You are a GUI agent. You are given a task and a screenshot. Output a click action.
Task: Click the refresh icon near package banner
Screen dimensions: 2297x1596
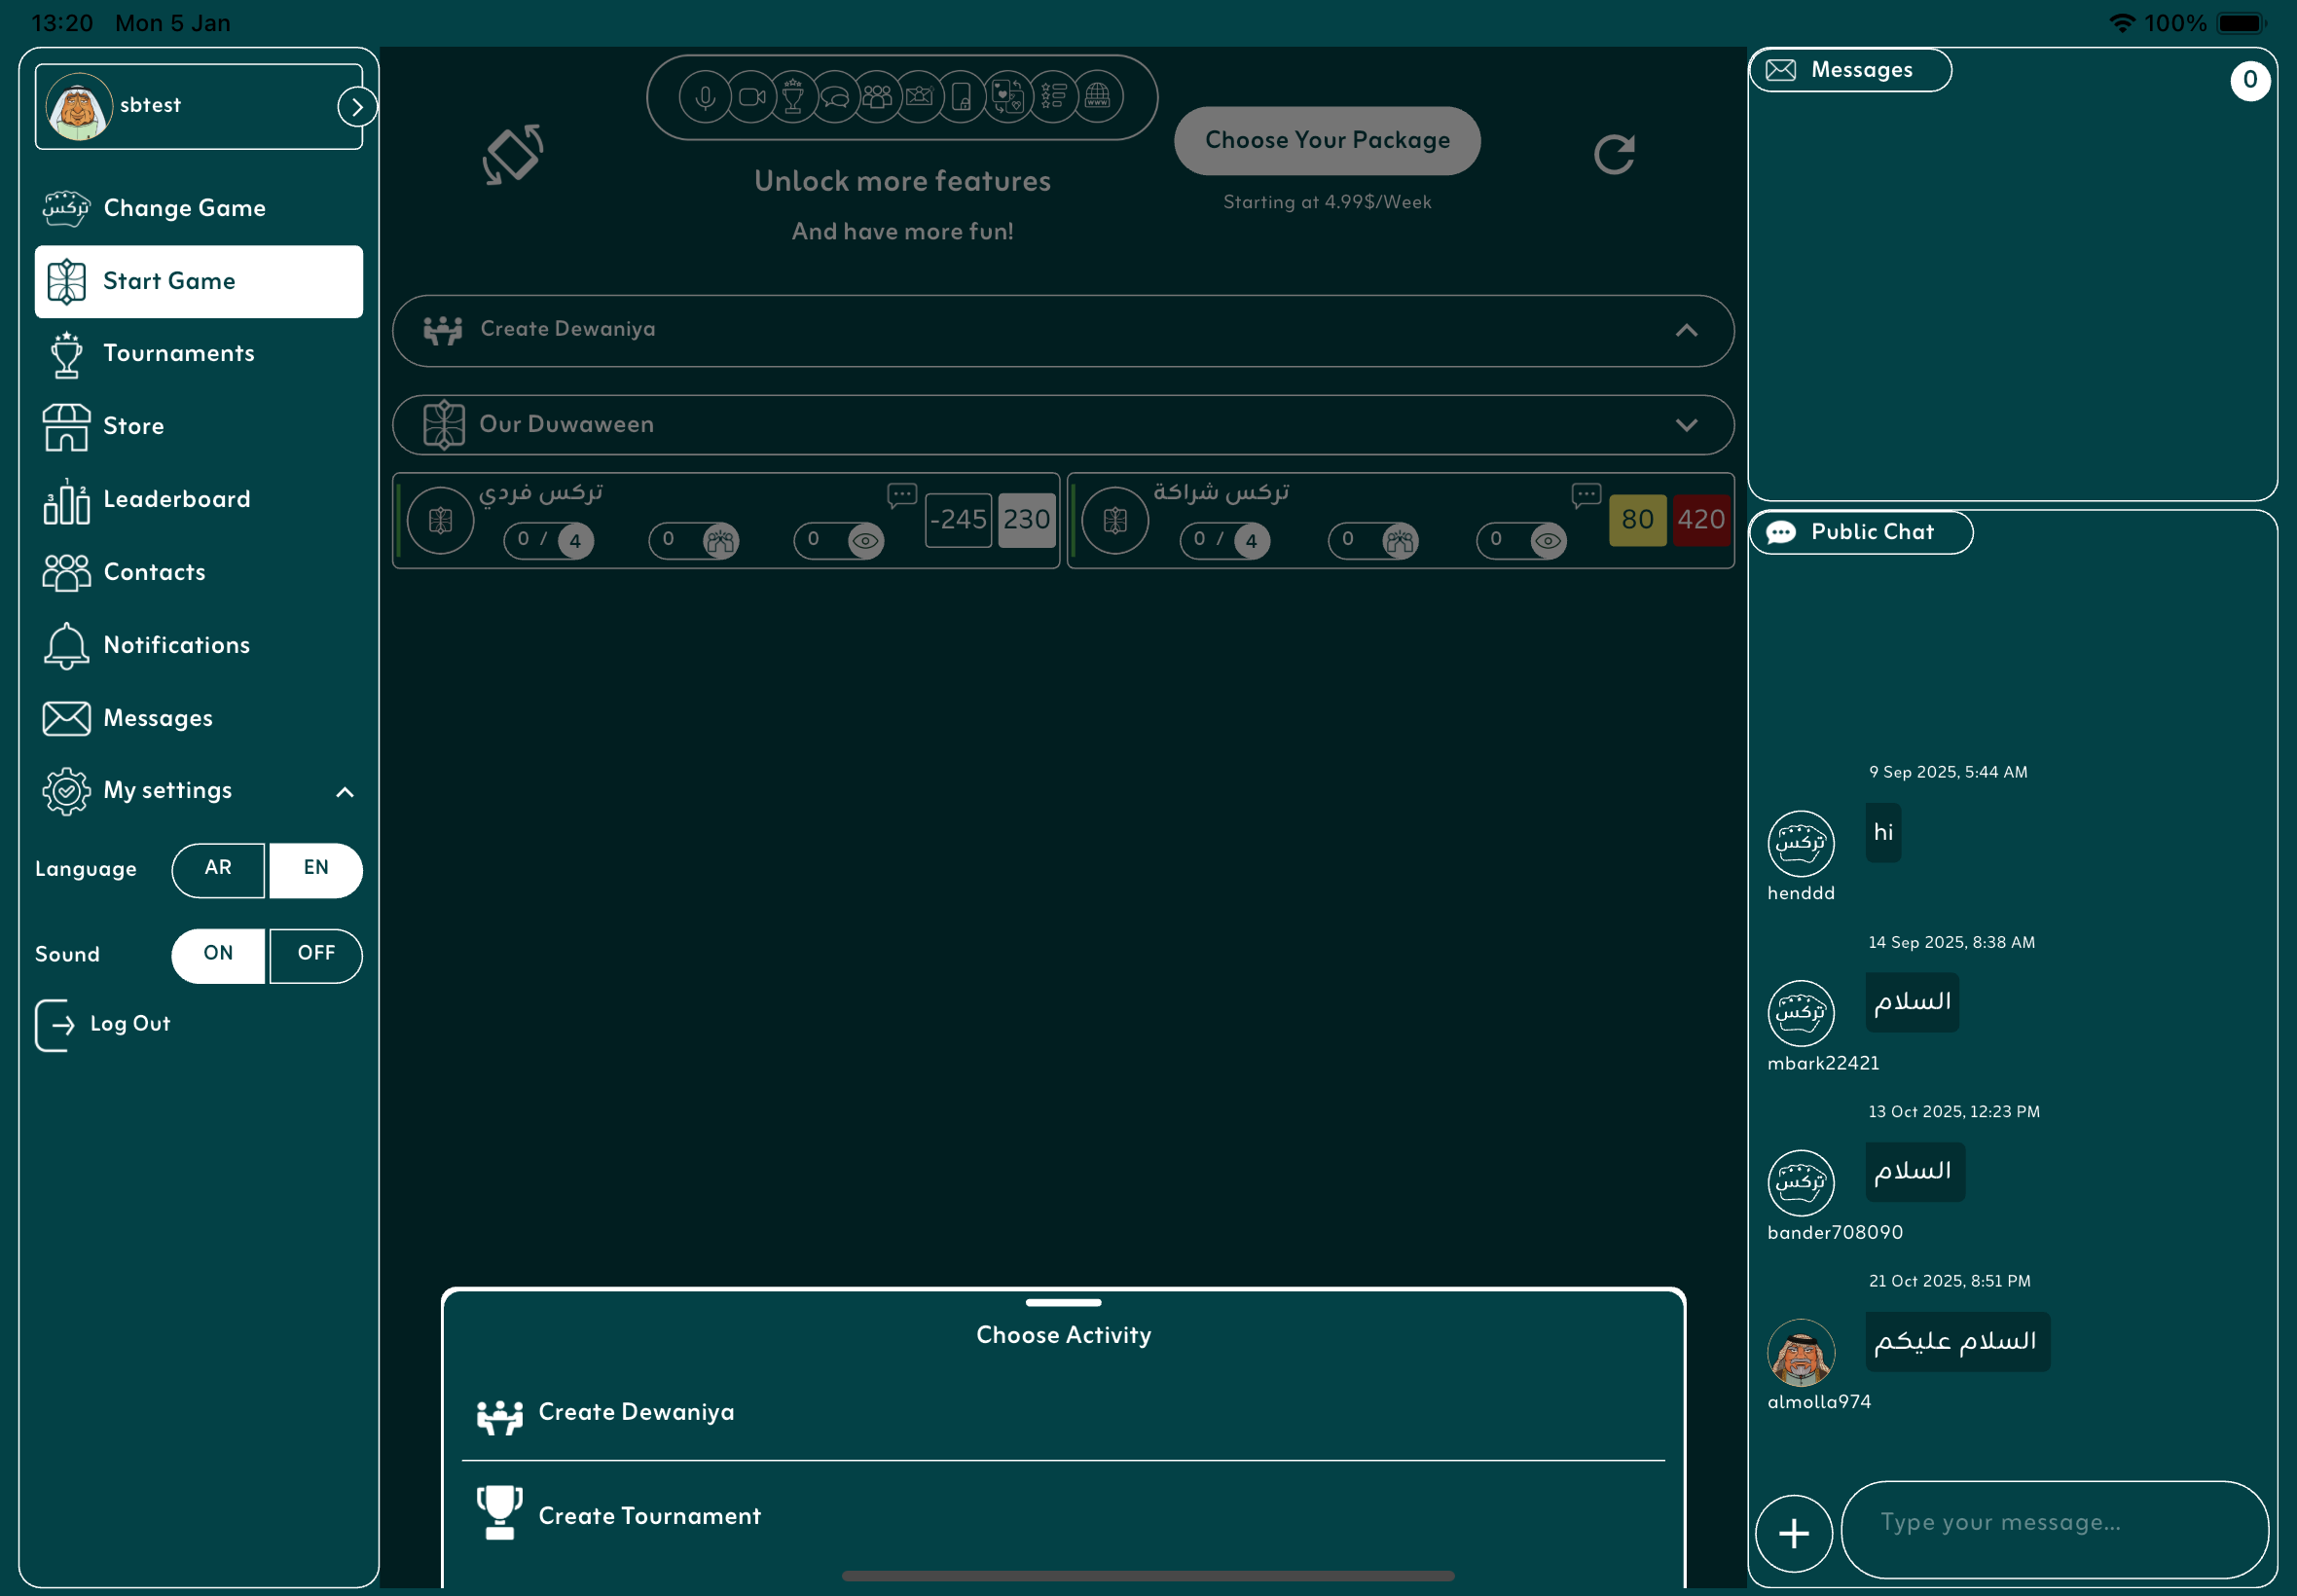click(x=1613, y=154)
